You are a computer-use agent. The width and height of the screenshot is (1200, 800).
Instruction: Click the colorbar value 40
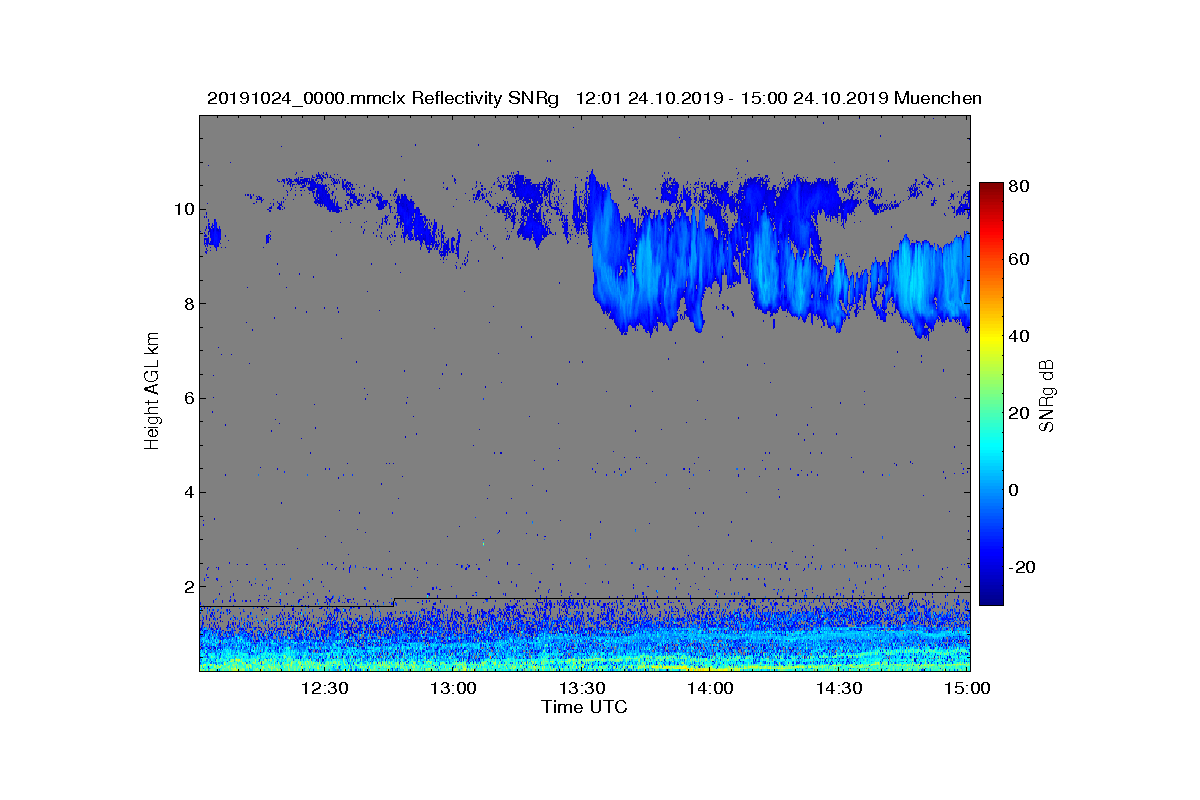[1020, 336]
